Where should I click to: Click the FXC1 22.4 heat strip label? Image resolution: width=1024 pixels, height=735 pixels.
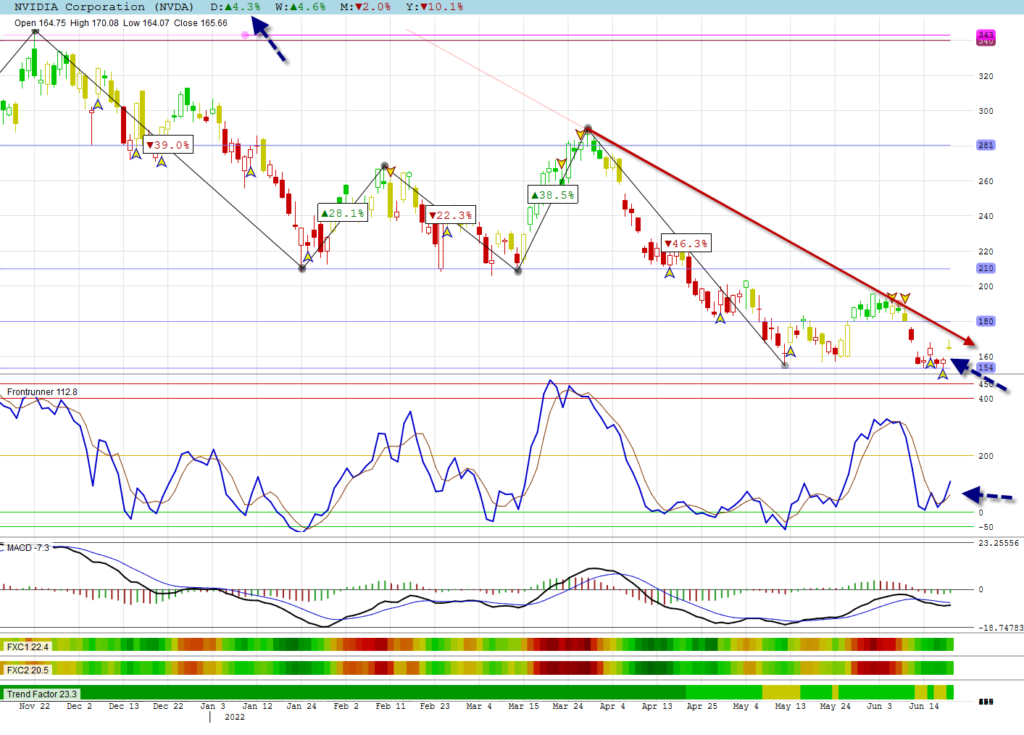point(27,647)
